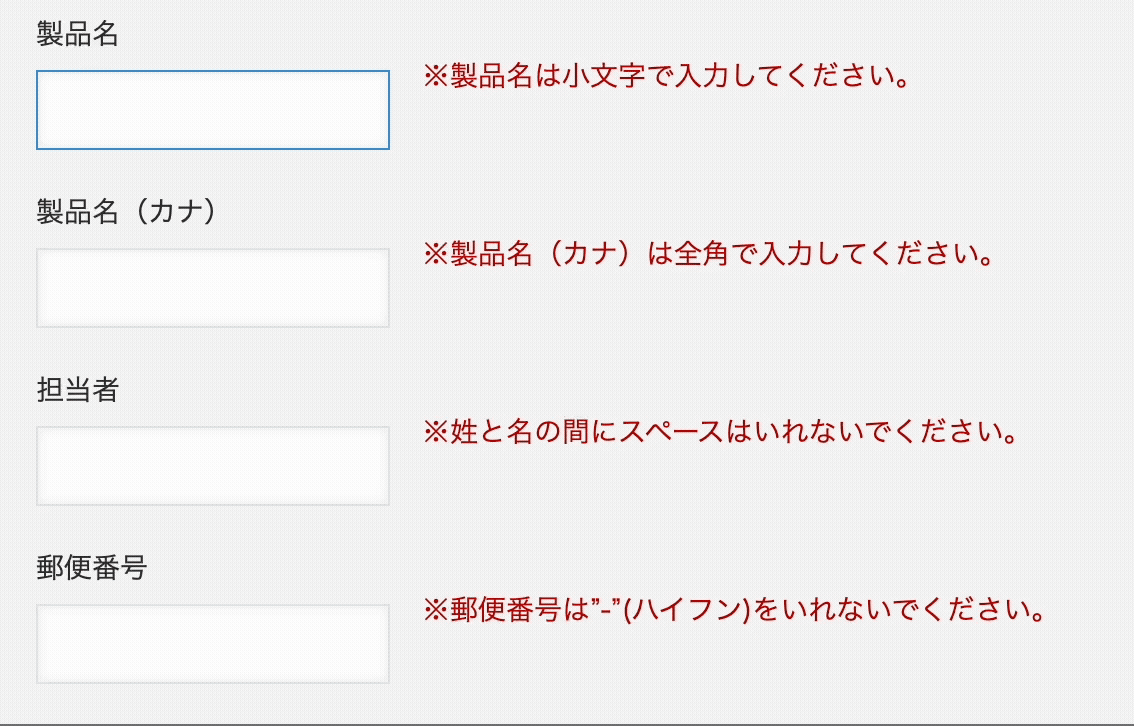Click the empty box left of 全角 hint
Screen dimensions: 1134x726
(212, 288)
